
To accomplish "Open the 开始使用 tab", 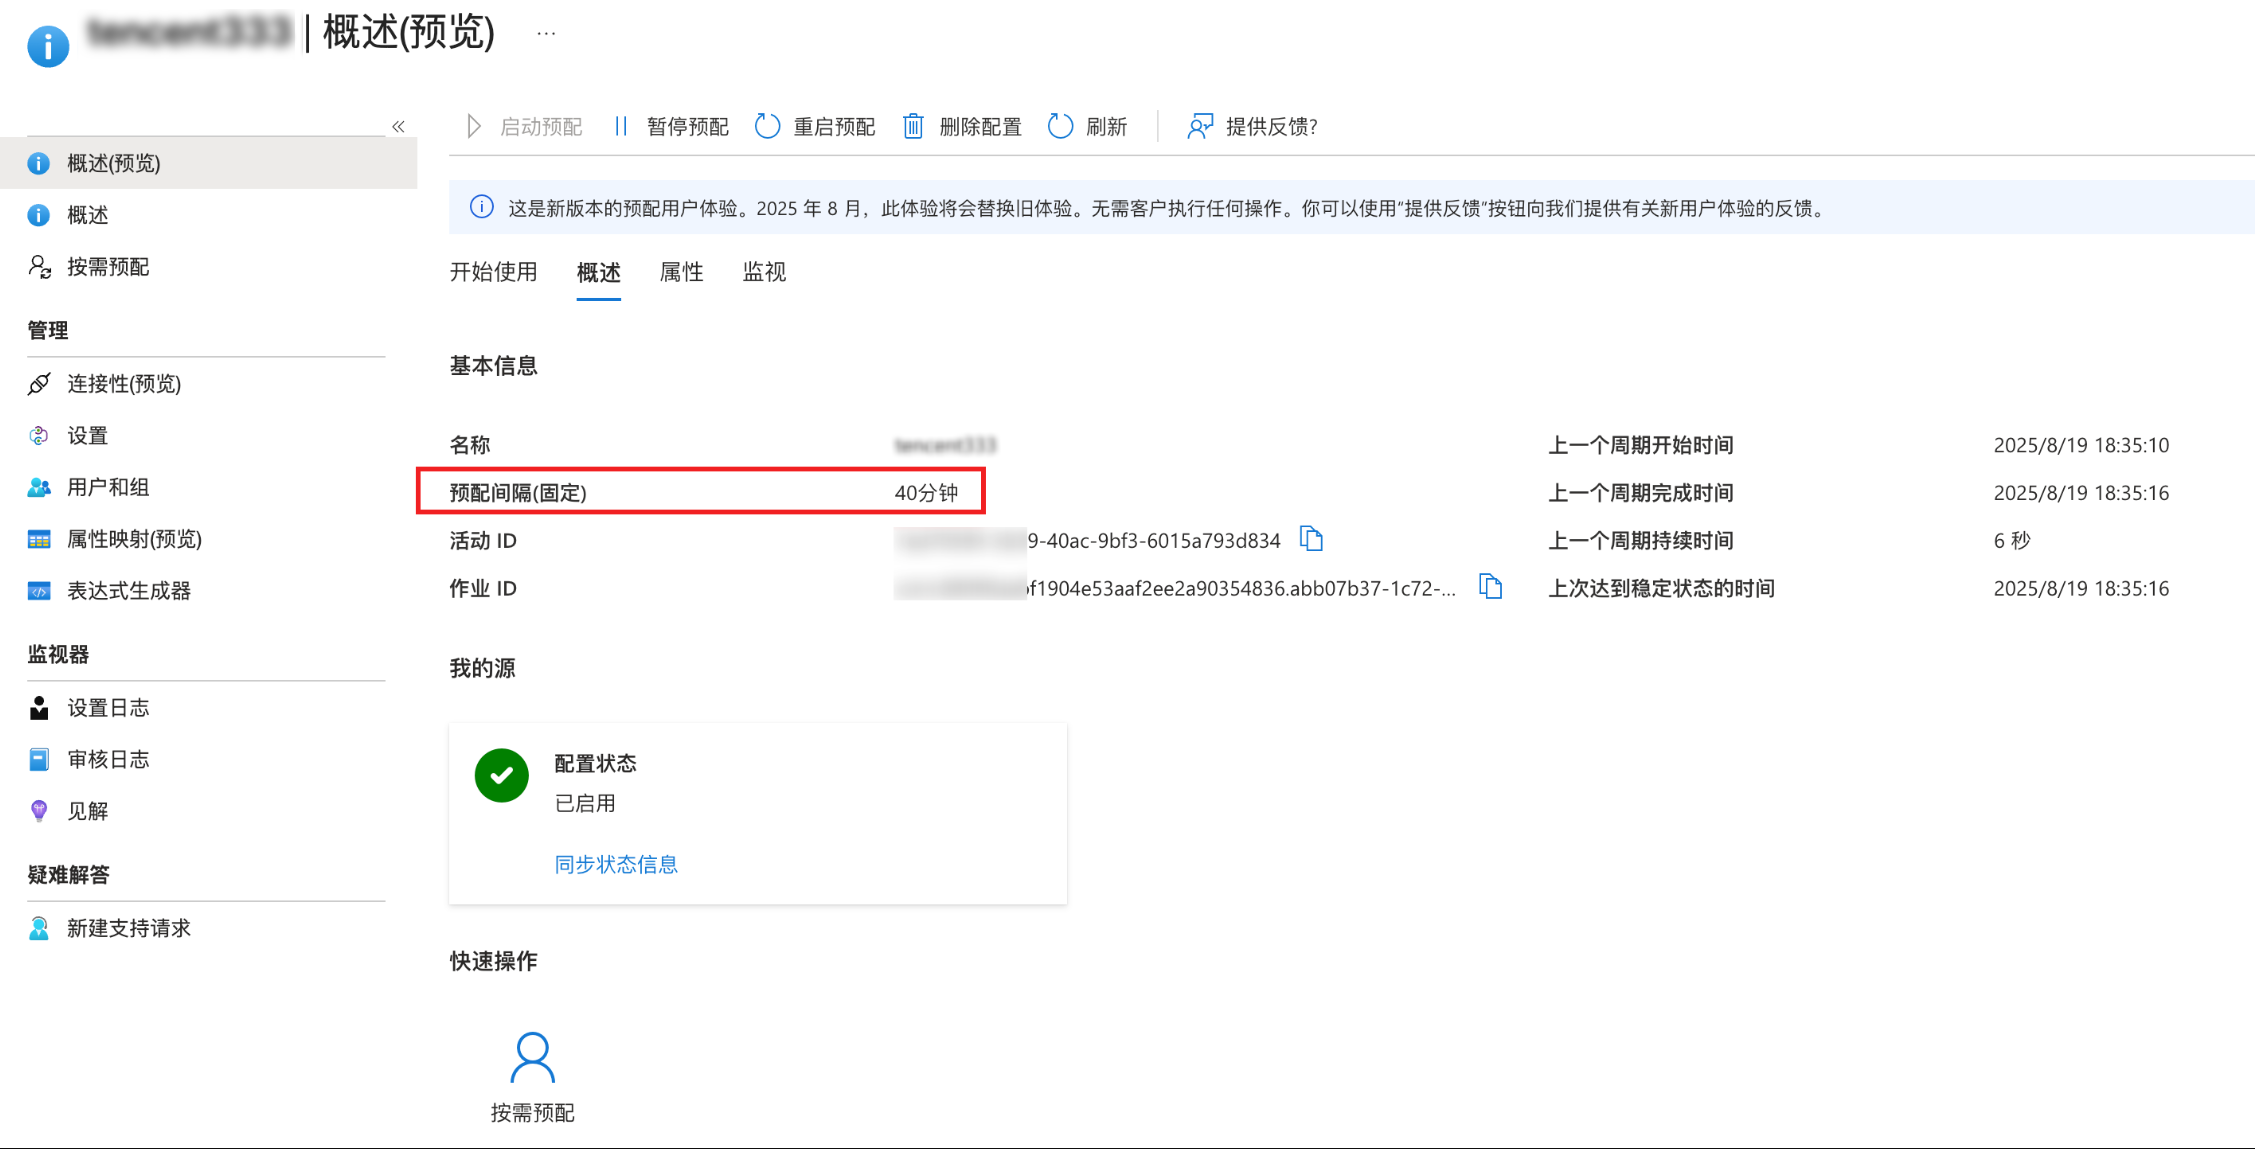I will click(493, 272).
